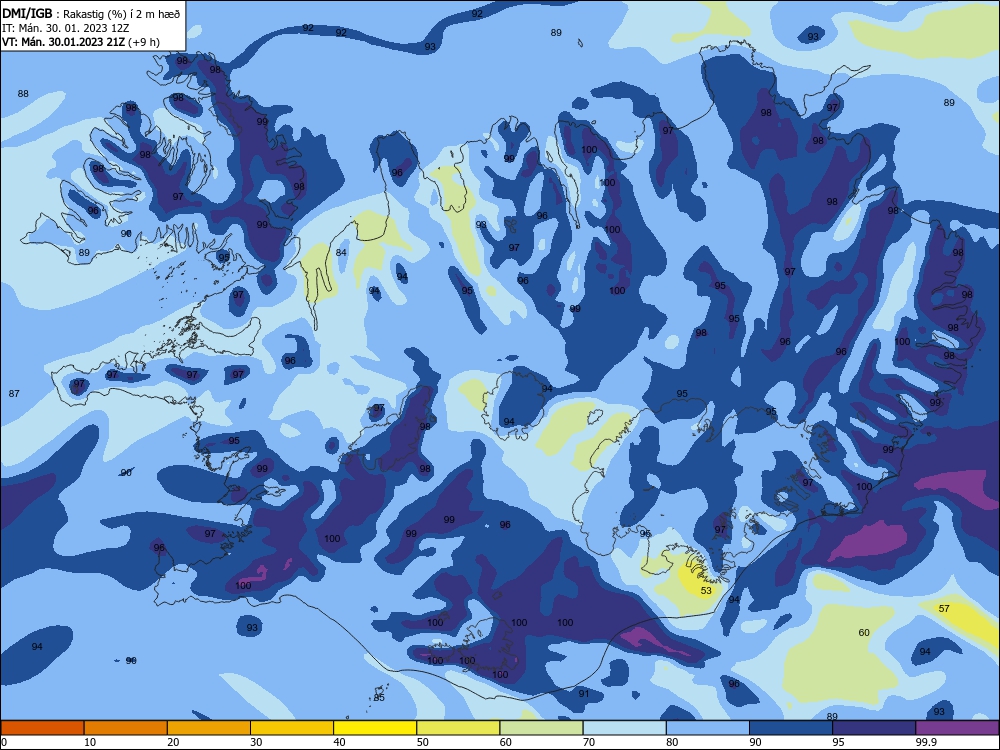The width and height of the screenshot is (1000, 750).
Task: Click the '53' humidity value on the map
Action: pyautogui.click(x=706, y=591)
